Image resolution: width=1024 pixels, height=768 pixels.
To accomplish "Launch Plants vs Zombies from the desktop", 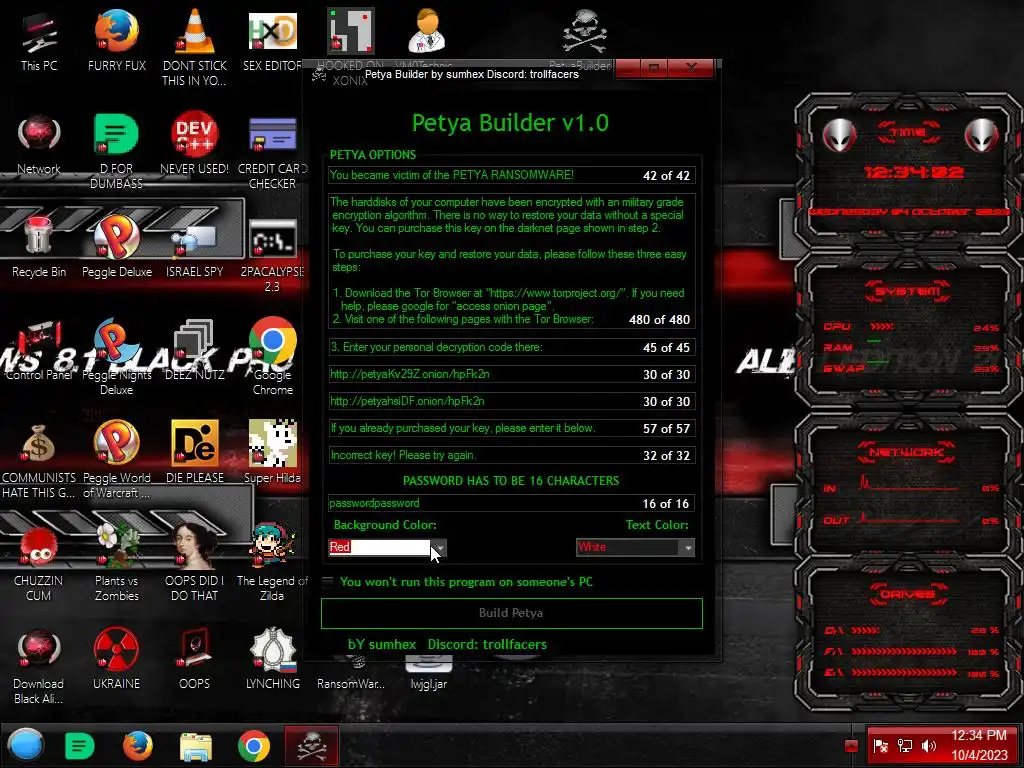I will coord(116,563).
